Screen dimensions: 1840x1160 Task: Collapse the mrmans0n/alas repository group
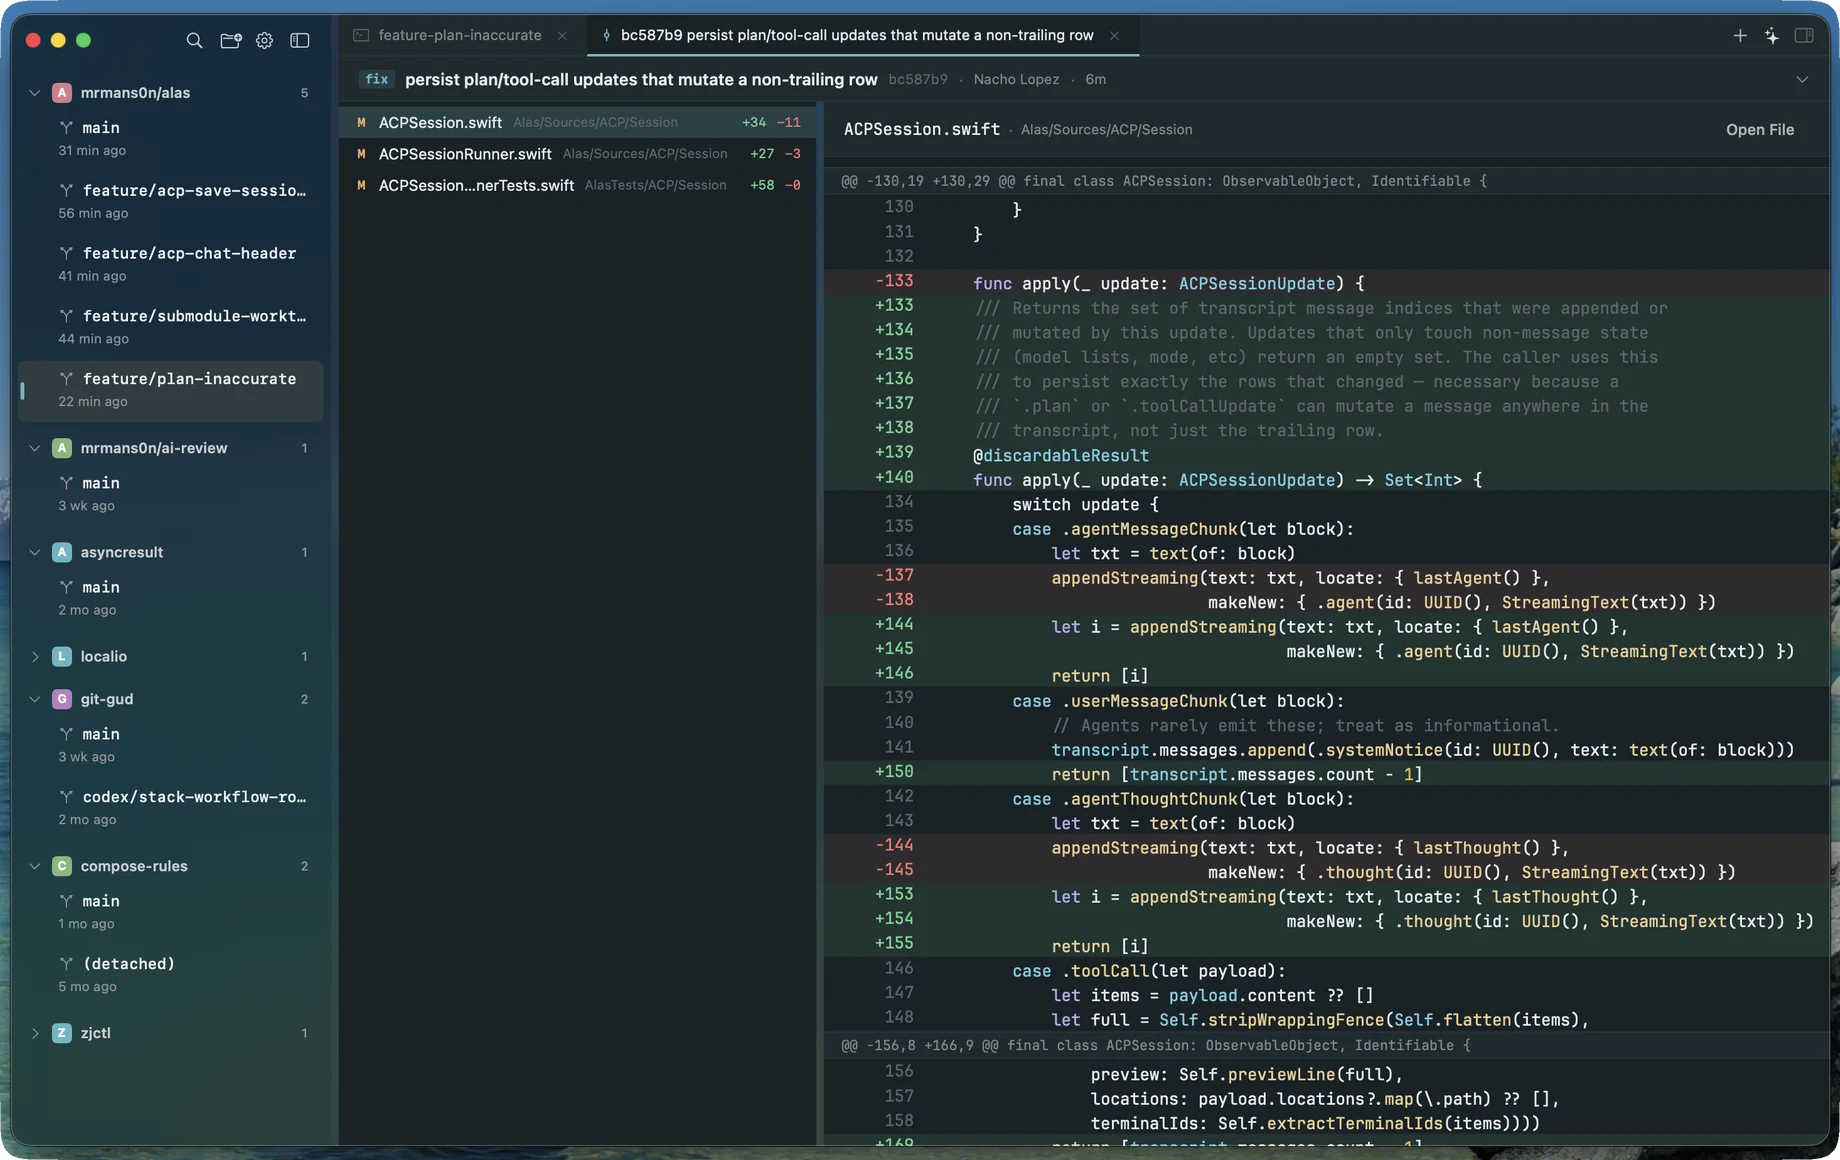point(35,93)
